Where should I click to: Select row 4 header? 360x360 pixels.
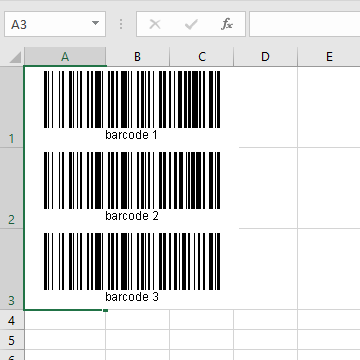click(x=12, y=320)
